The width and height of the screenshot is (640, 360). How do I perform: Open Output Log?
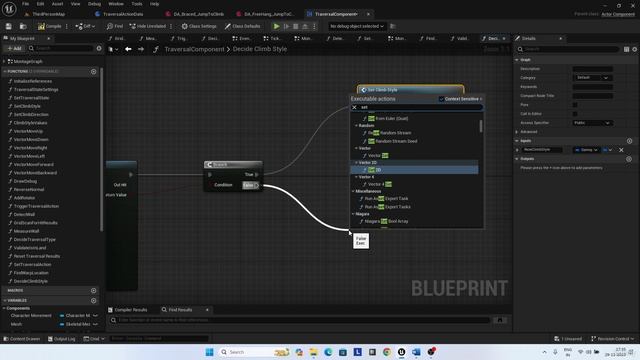(62, 339)
